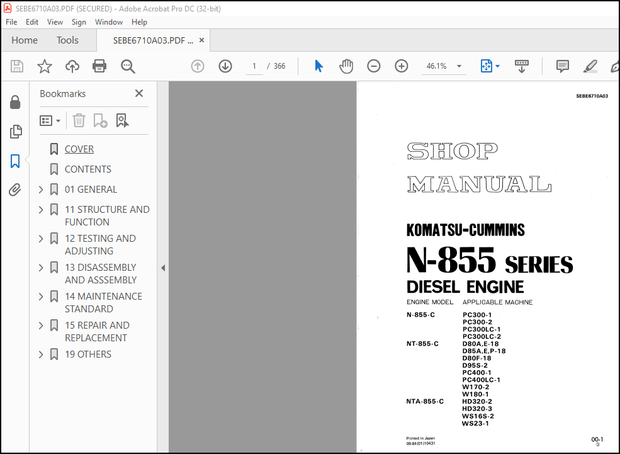
Task: Open the find text magnifier tool
Action: (128, 66)
